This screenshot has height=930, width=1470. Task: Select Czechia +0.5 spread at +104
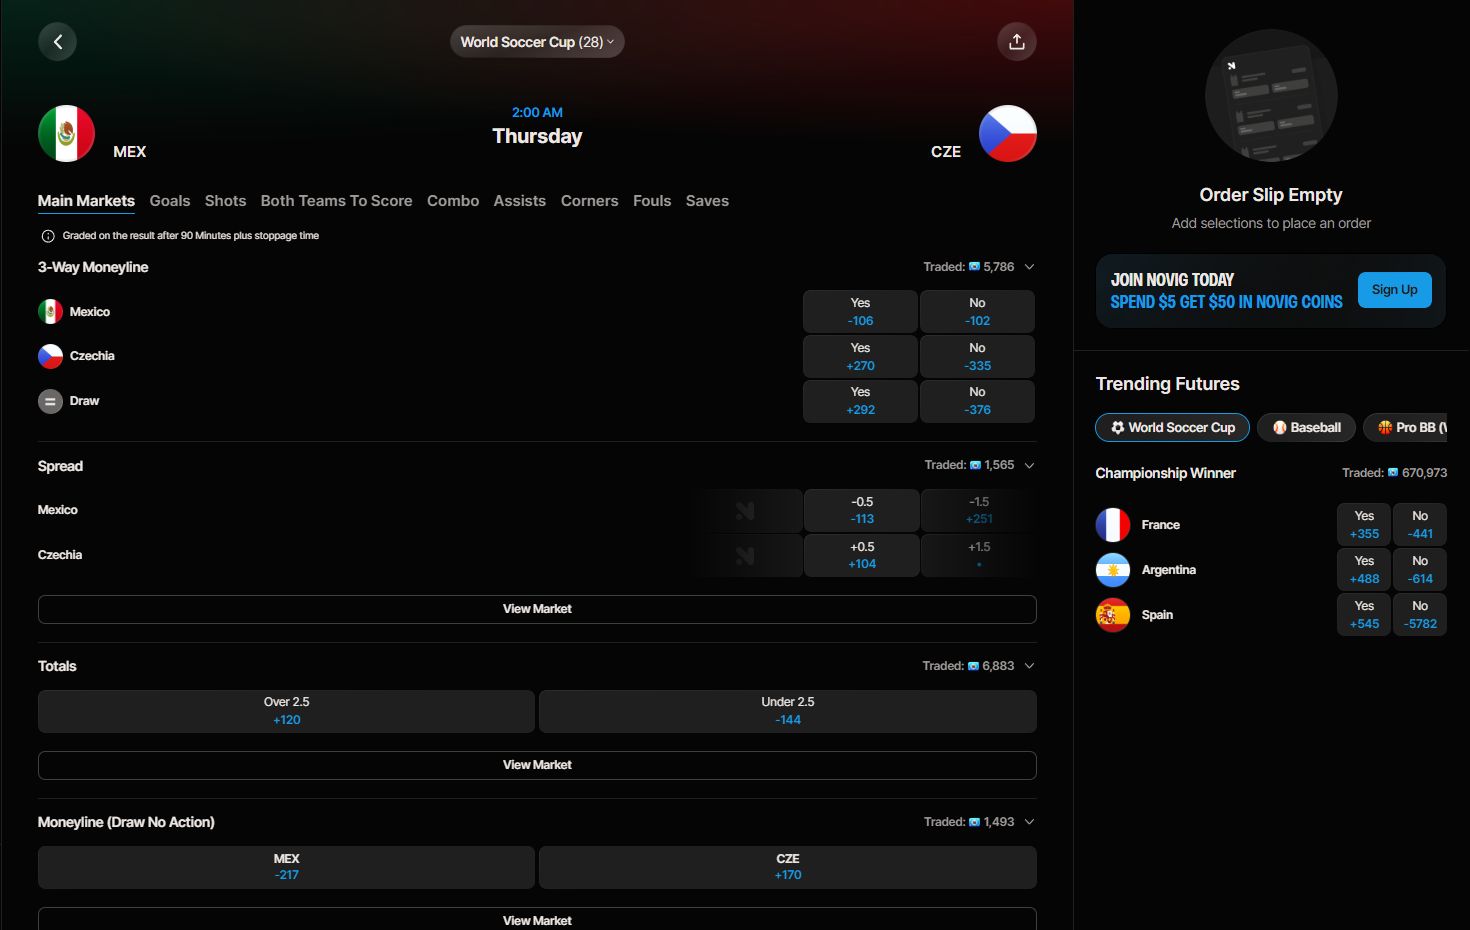click(862, 555)
